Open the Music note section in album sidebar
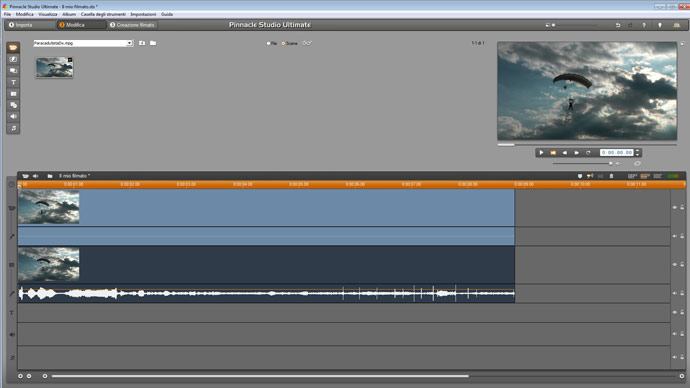Screen dimensions: 690x388 point(13,128)
